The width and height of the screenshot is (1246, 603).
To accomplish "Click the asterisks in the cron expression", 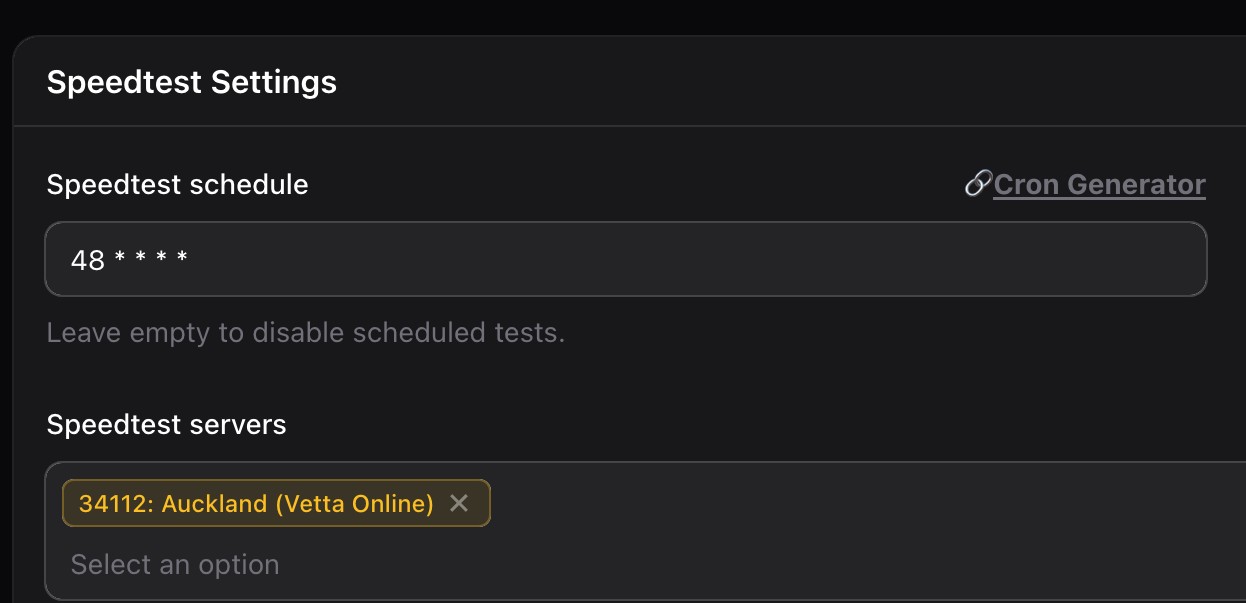I will (x=151, y=260).
